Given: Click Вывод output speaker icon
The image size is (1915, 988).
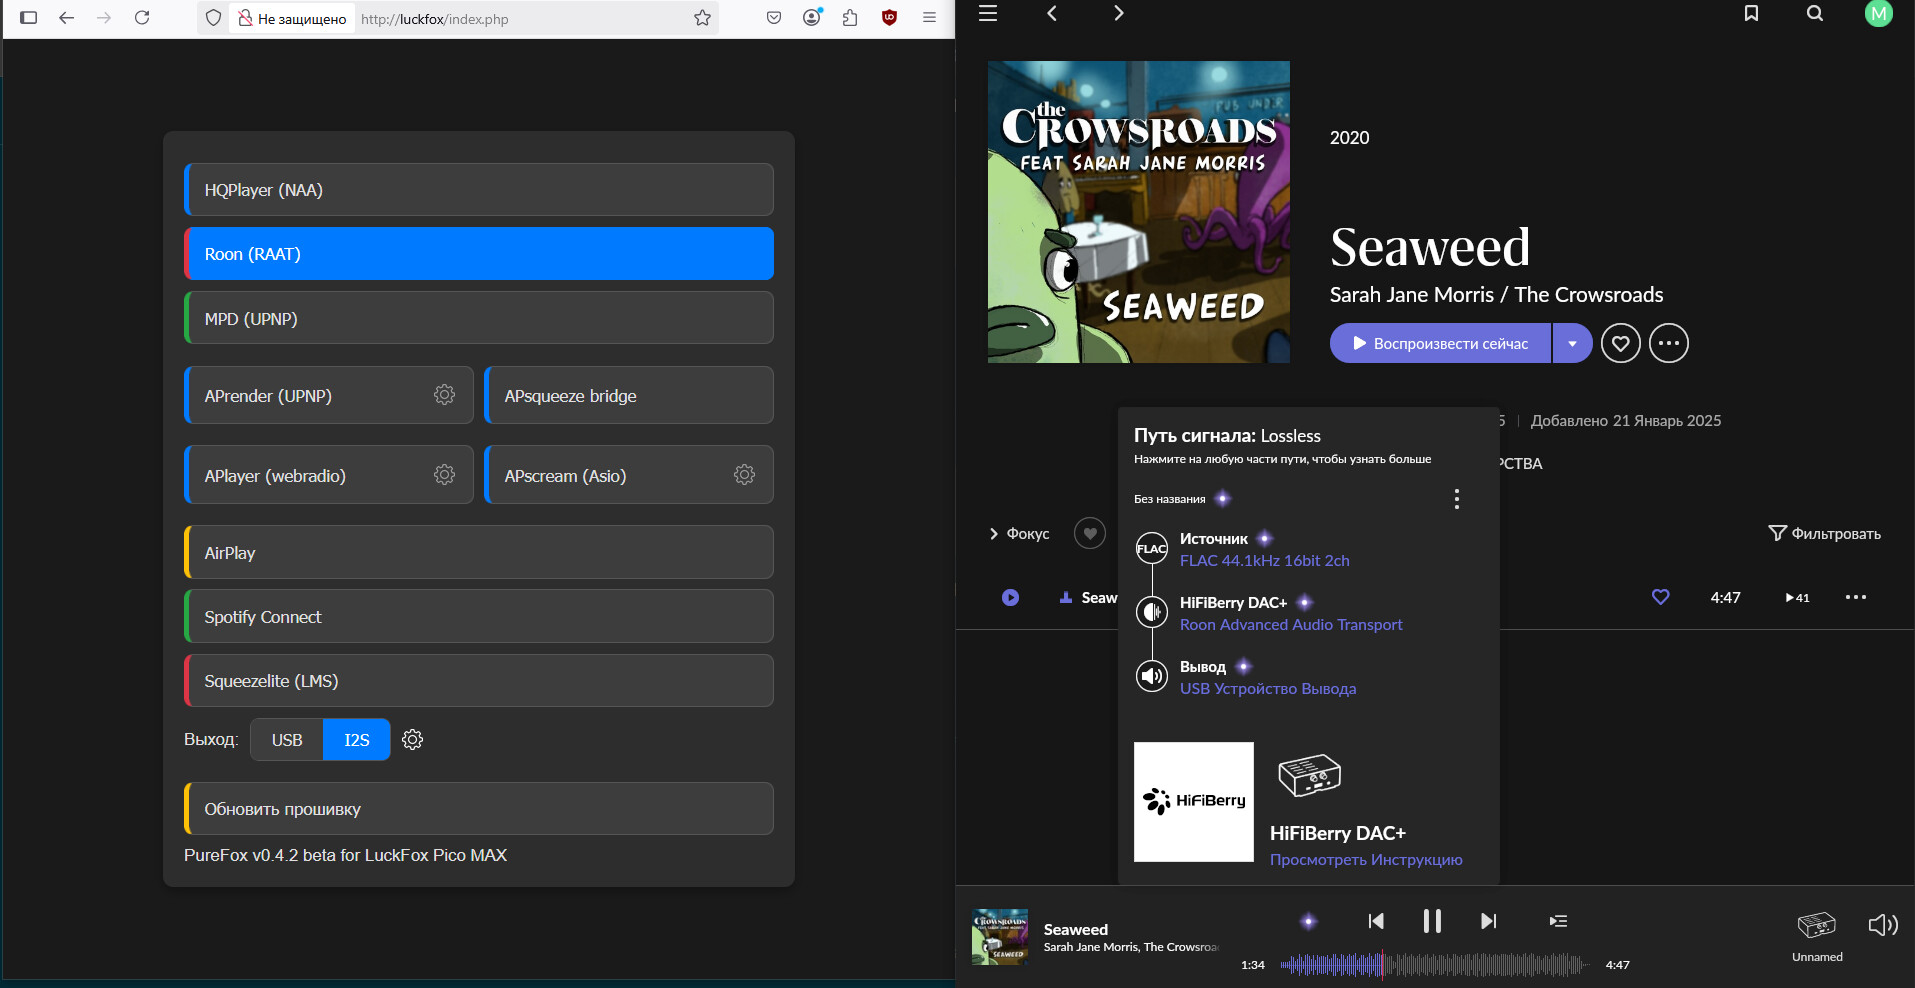Looking at the screenshot, I should (1152, 676).
